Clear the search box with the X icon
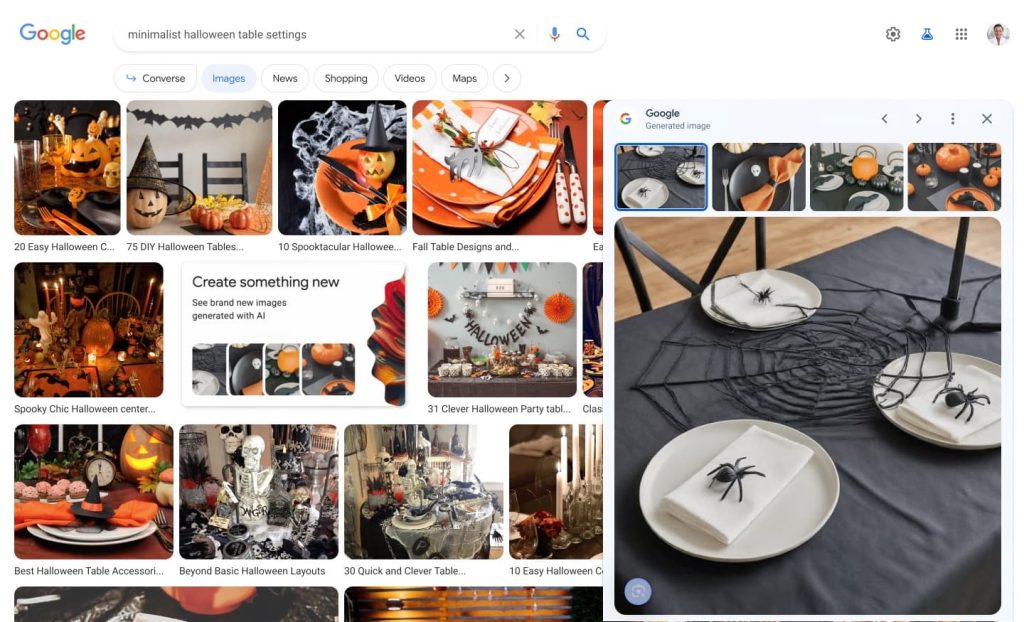 (519, 34)
